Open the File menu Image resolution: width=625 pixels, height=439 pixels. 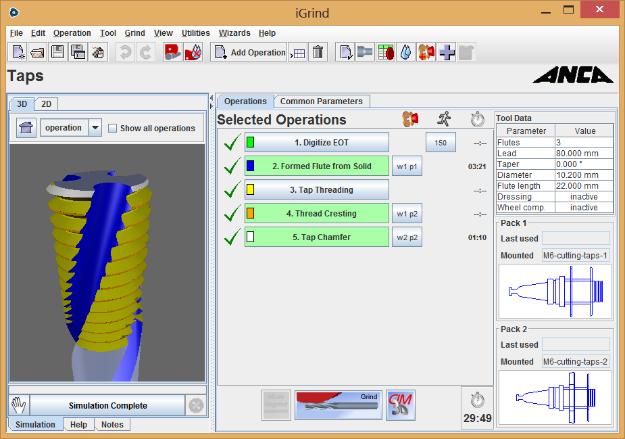click(16, 33)
